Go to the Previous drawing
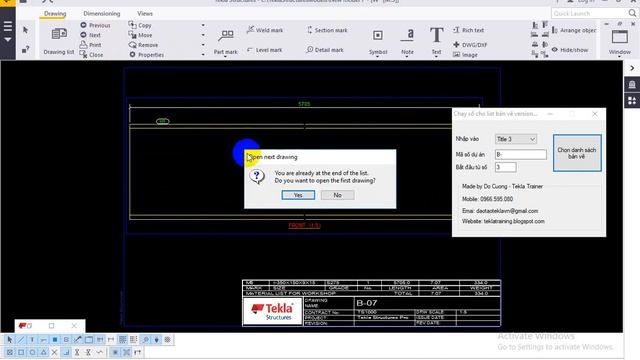 coord(96,25)
